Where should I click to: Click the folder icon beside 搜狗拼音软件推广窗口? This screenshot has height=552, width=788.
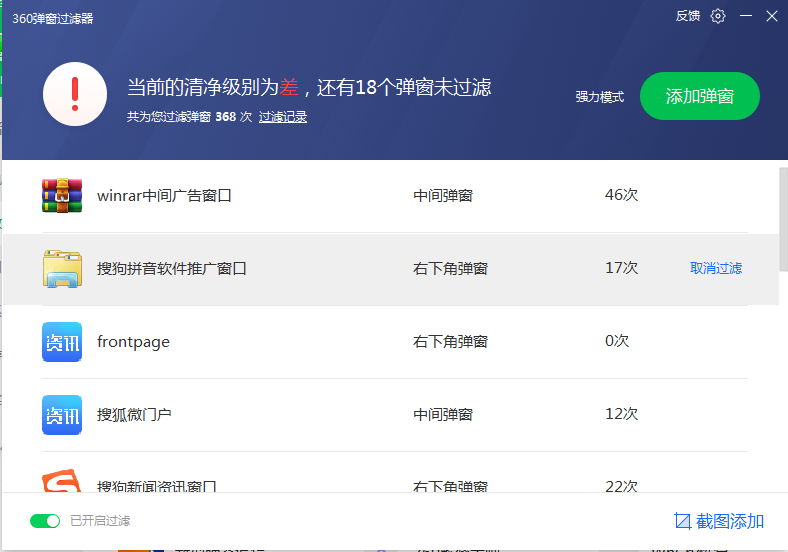click(62, 268)
